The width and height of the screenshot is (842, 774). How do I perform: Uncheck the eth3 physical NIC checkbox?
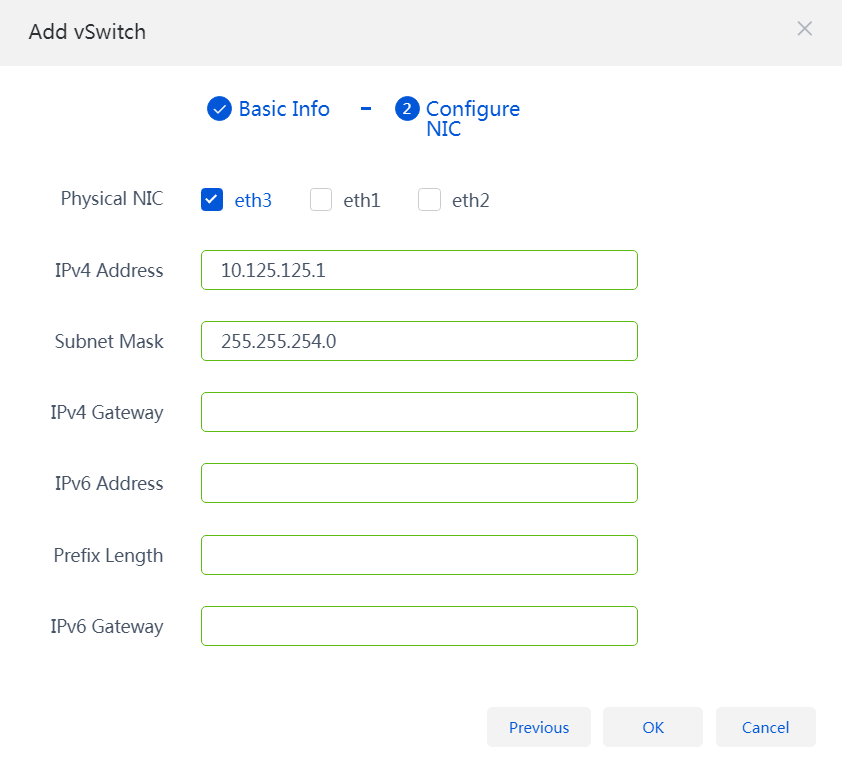click(212, 199)
